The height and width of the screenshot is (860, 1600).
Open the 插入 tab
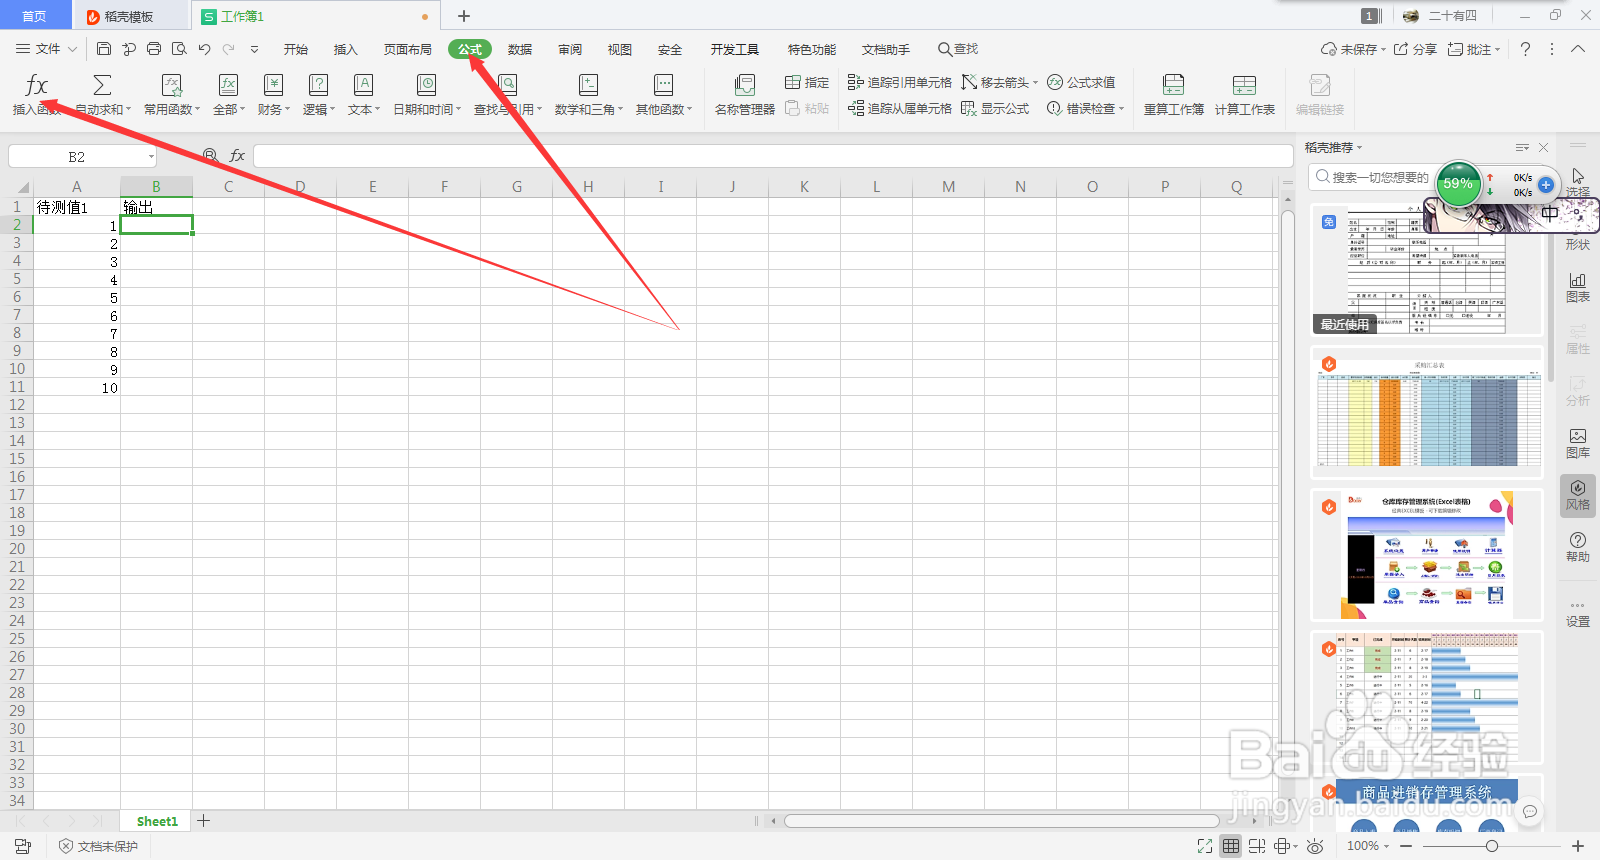pyautogui.click(x=346, y=49)
